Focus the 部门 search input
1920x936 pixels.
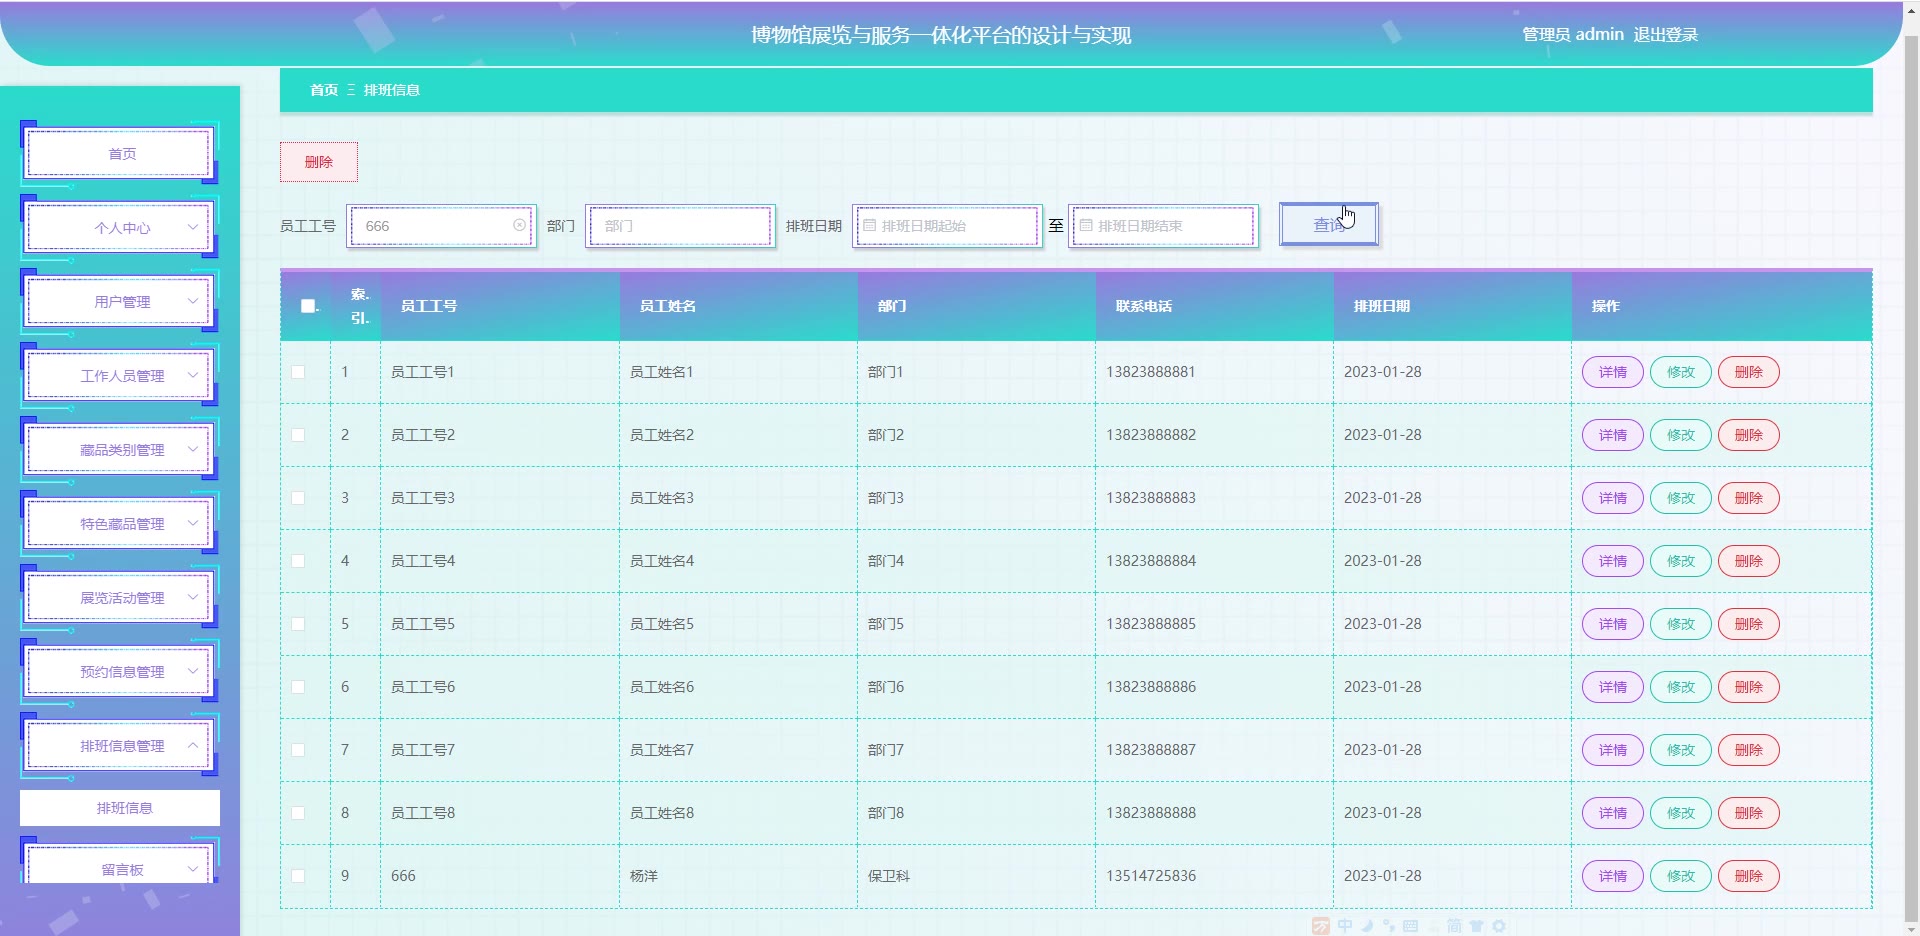pos(680,226)
